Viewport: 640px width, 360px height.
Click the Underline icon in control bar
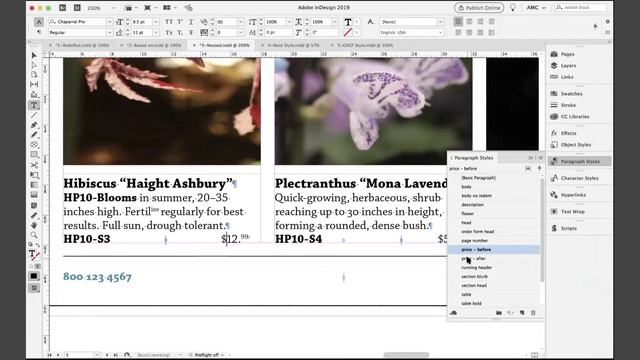[x=191, y=22]
